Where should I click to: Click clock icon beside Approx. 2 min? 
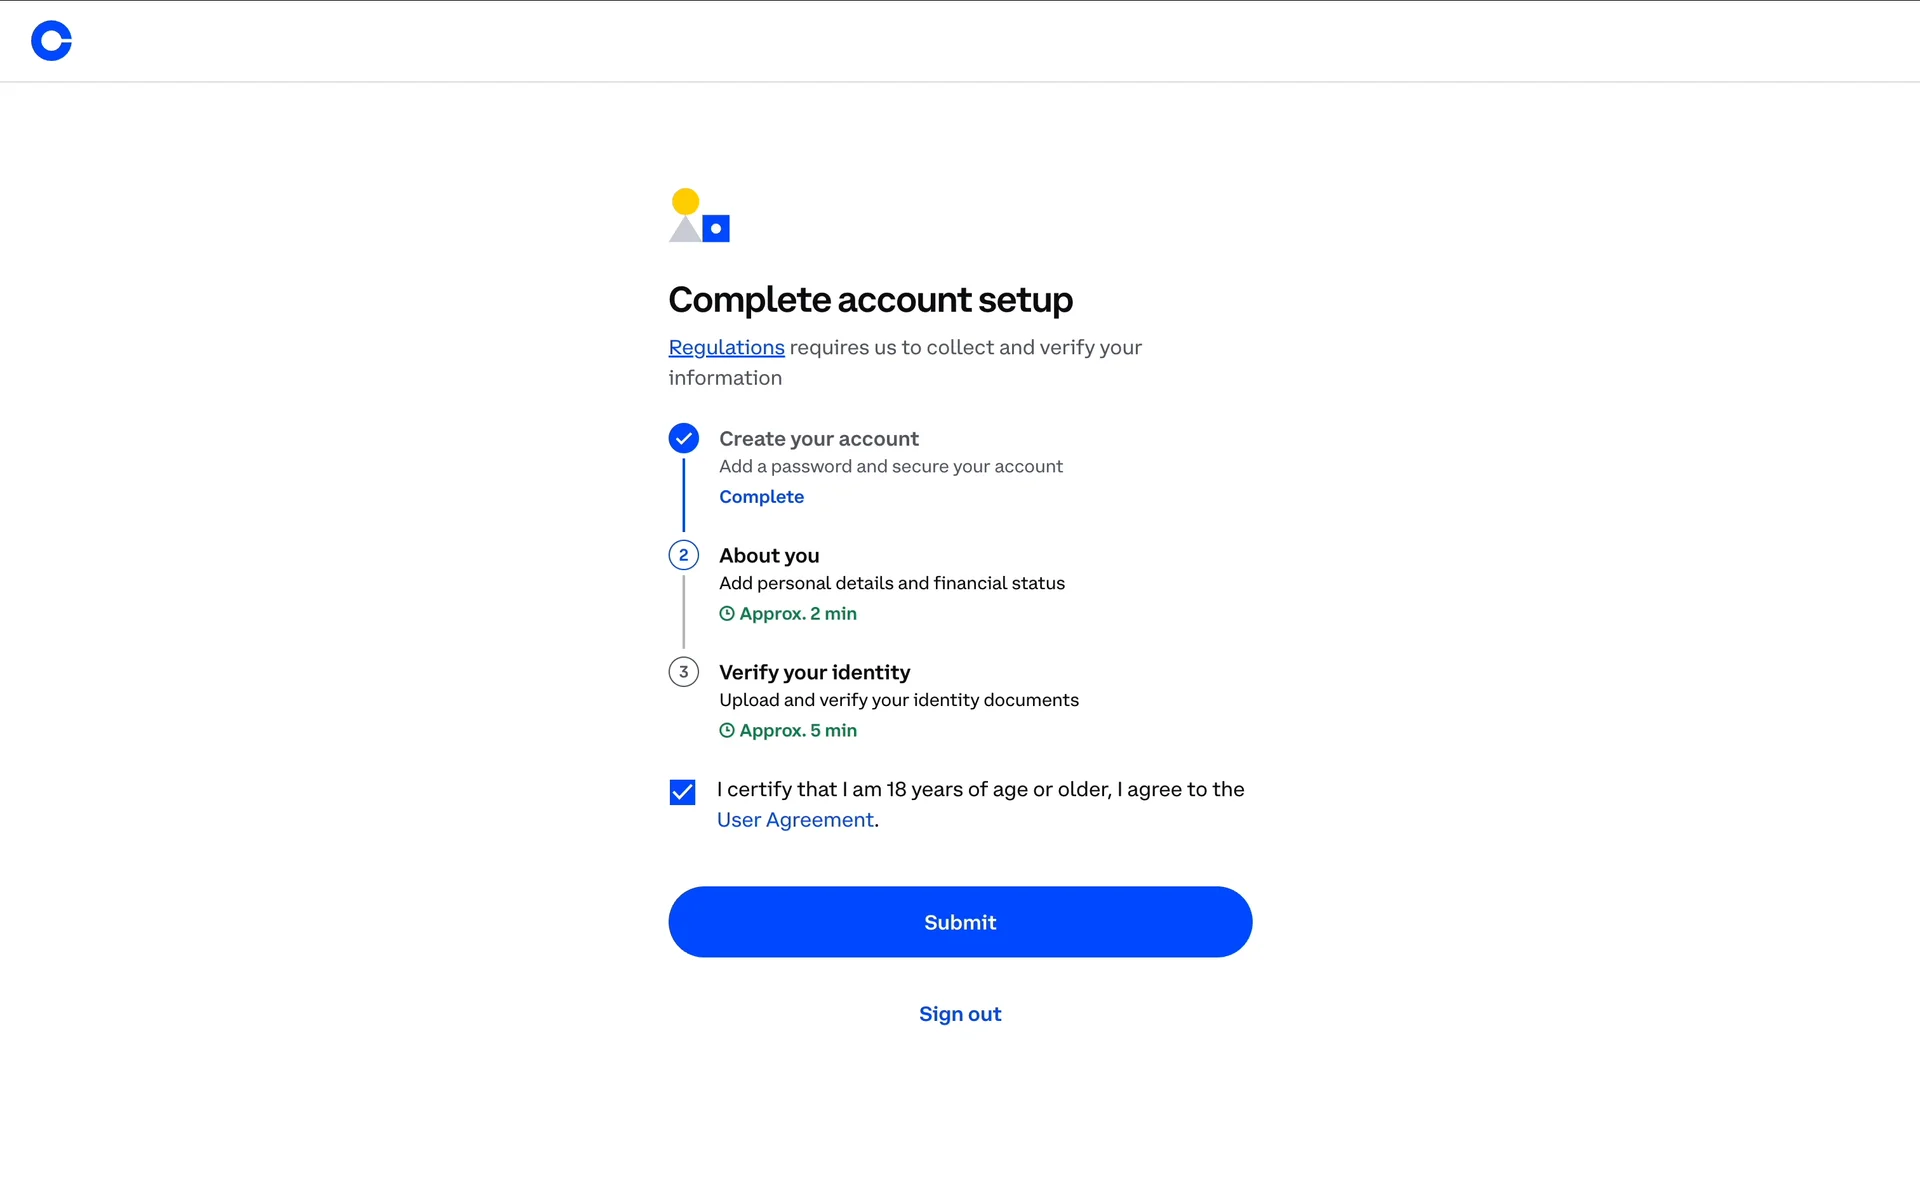(x=727, y=614)
